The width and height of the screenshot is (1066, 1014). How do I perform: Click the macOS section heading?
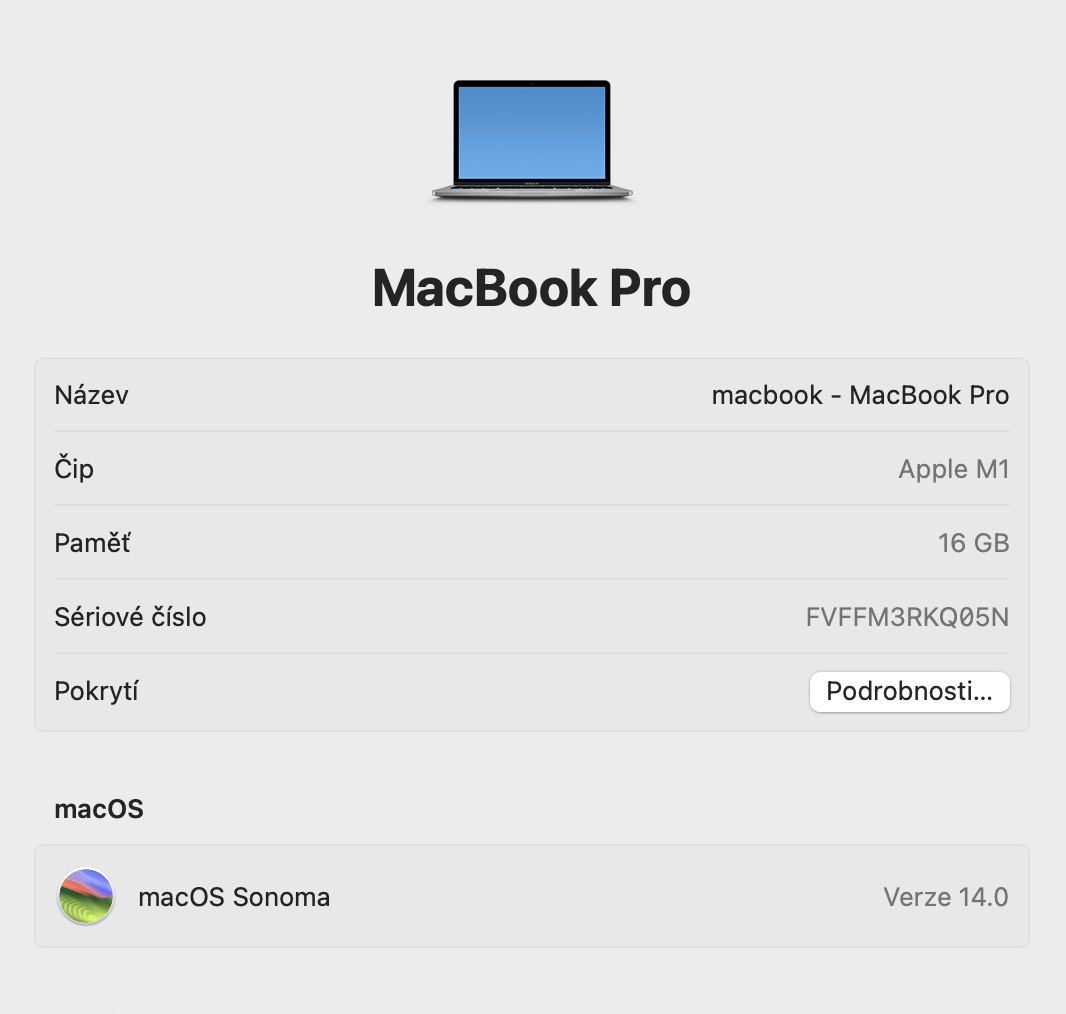(99, 809)
